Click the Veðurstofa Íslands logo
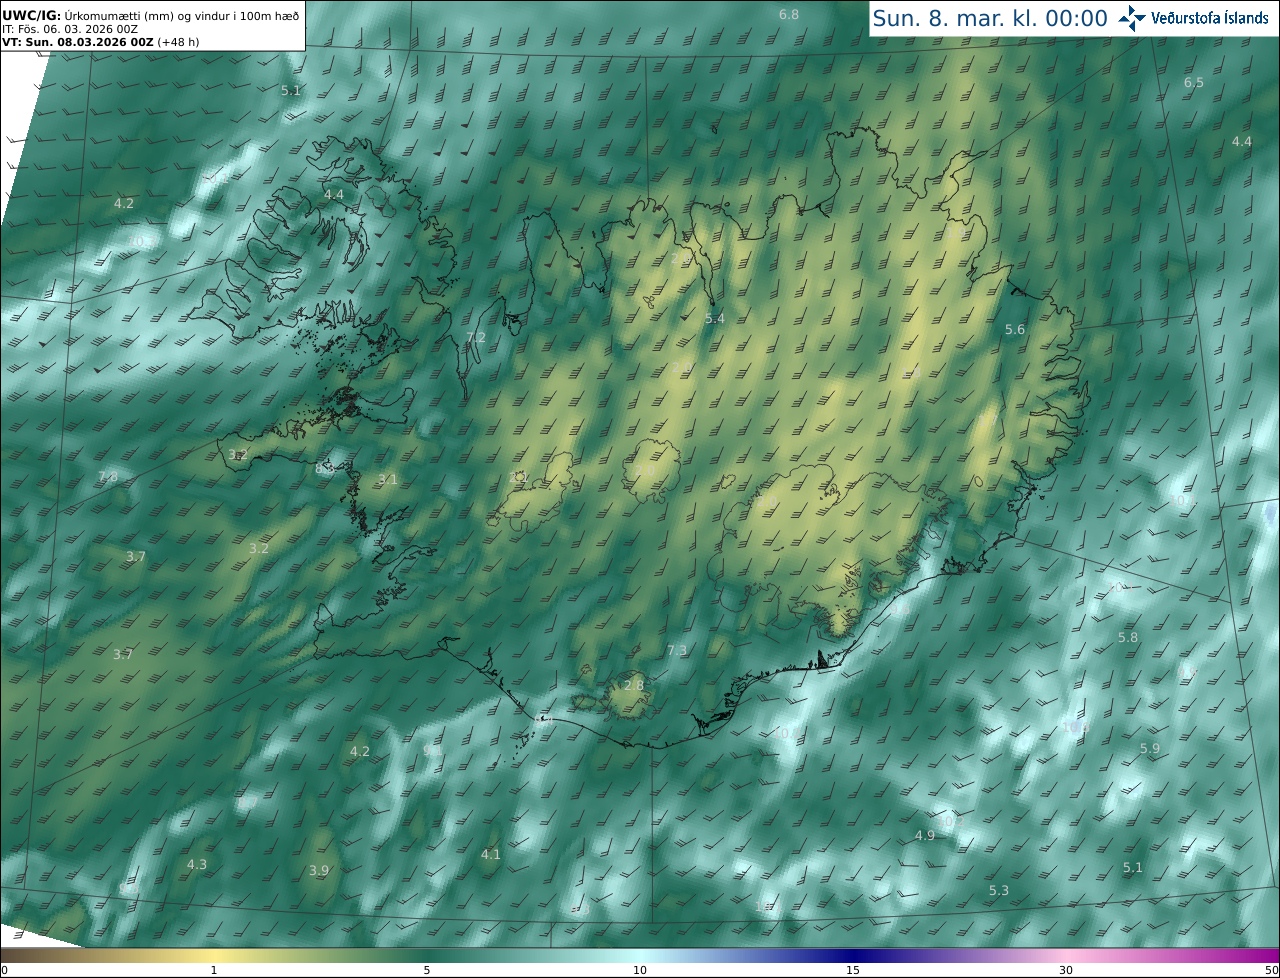Screen dimensions: 1280x978 pos(1192,18)
